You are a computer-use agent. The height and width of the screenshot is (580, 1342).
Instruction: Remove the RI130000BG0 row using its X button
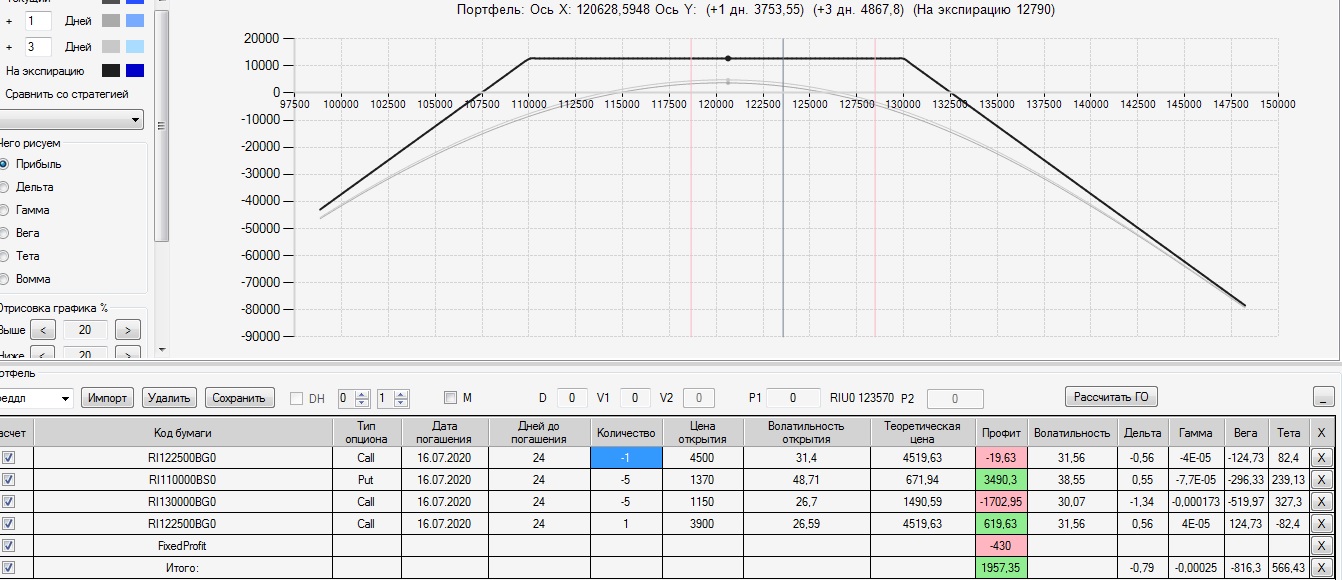(x=1321, y=501)
